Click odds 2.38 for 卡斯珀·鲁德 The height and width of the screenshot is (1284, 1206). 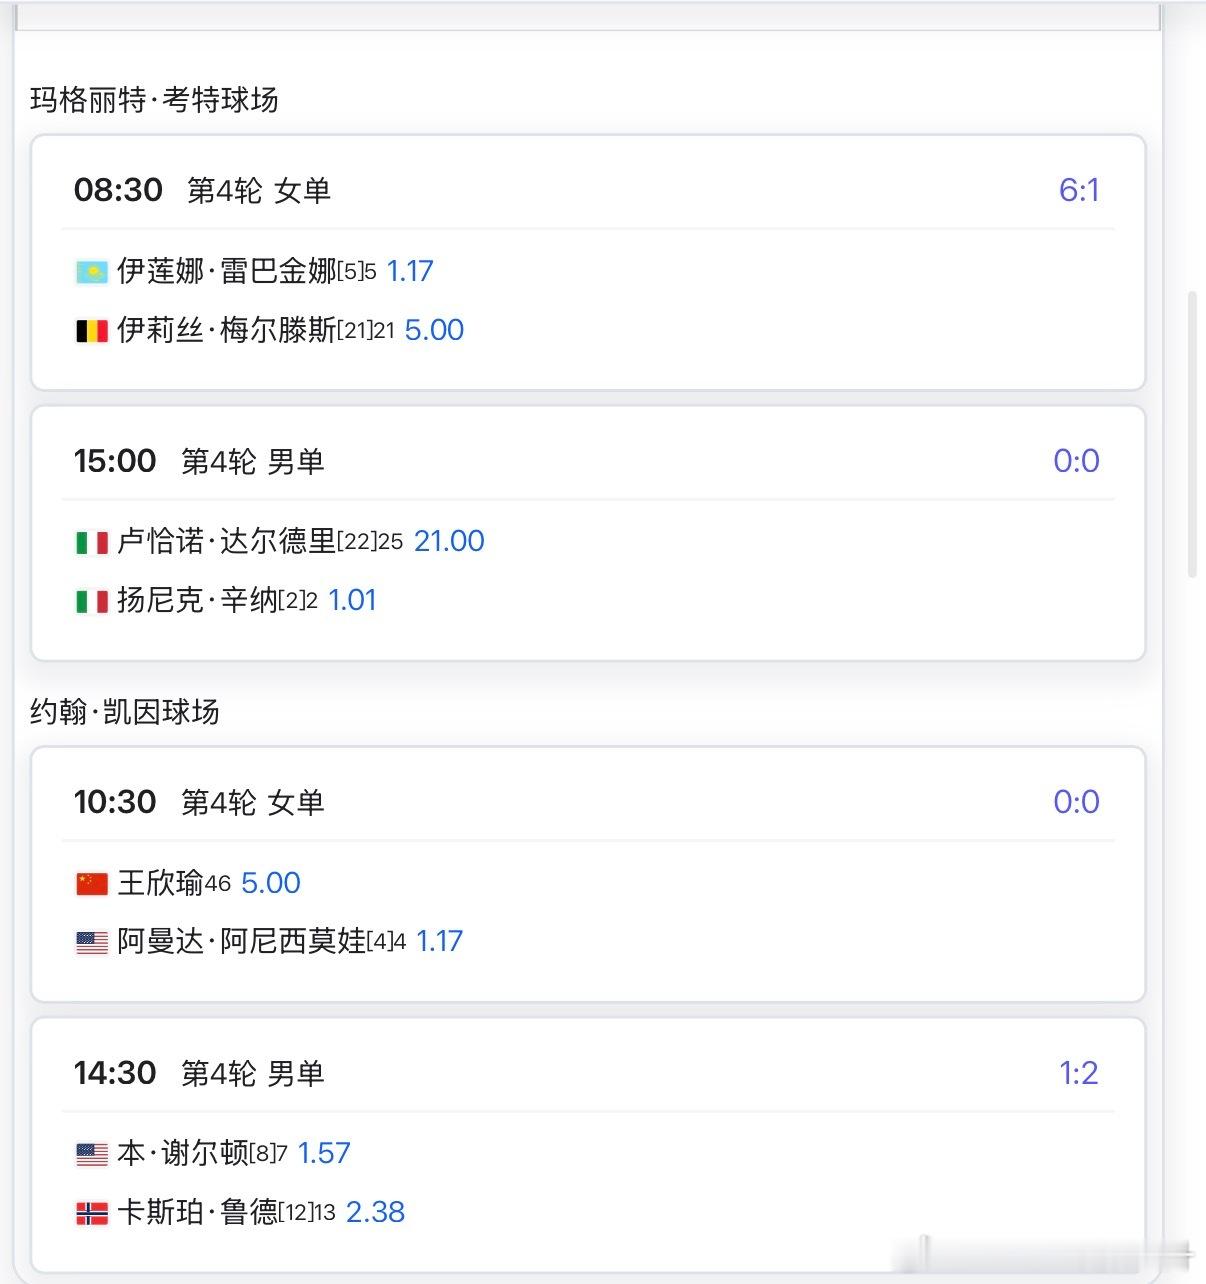[375, 1211]
